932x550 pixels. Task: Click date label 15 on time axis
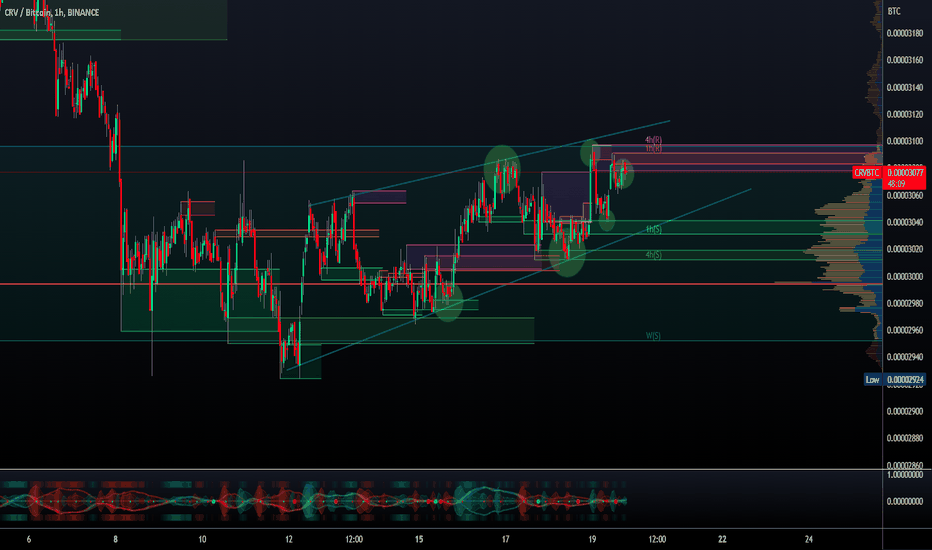pos(419,539)
